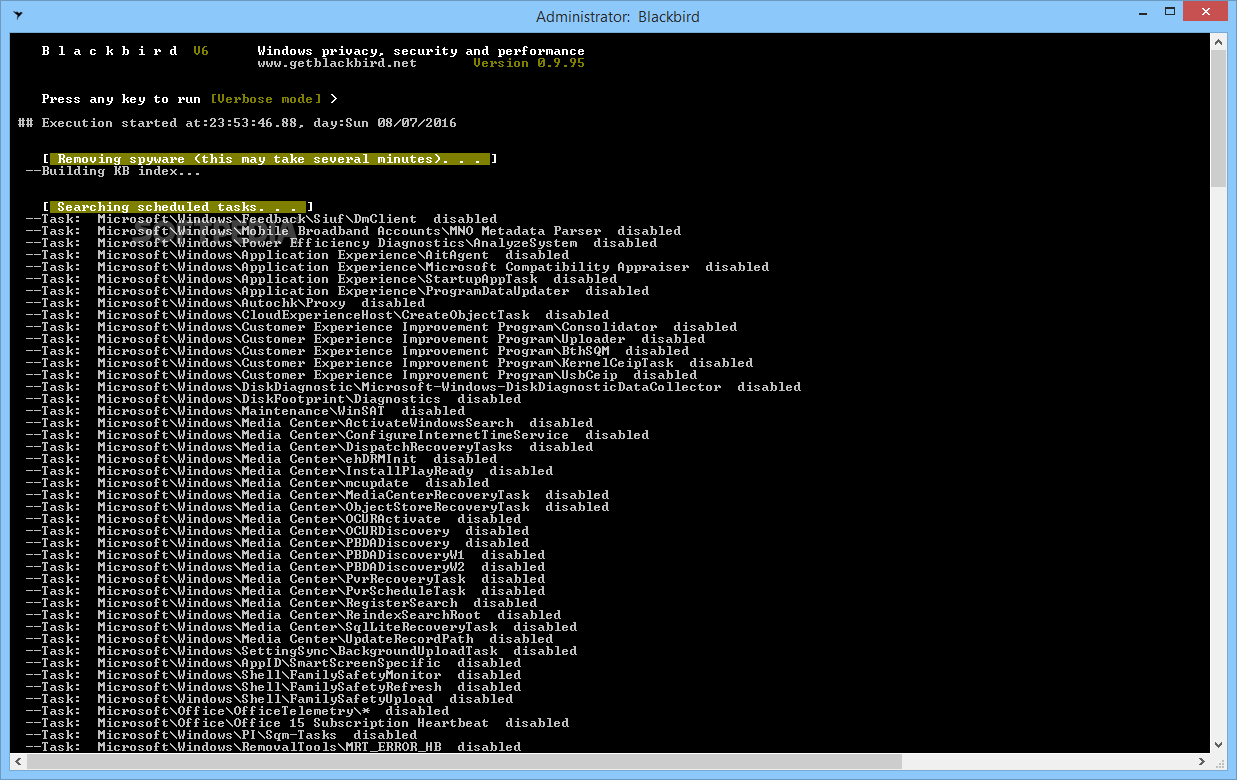
Task: Click the PBDADiscoveryW1 task line
Action: pos(285,555)
